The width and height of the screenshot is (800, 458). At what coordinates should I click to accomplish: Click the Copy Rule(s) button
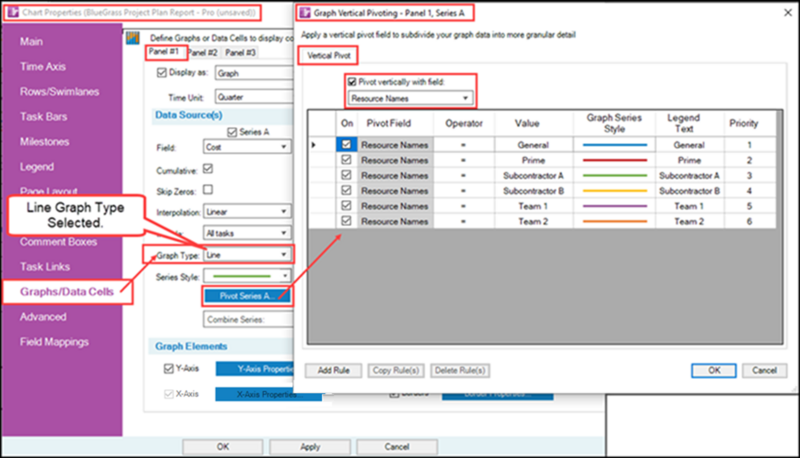(396, 370)
